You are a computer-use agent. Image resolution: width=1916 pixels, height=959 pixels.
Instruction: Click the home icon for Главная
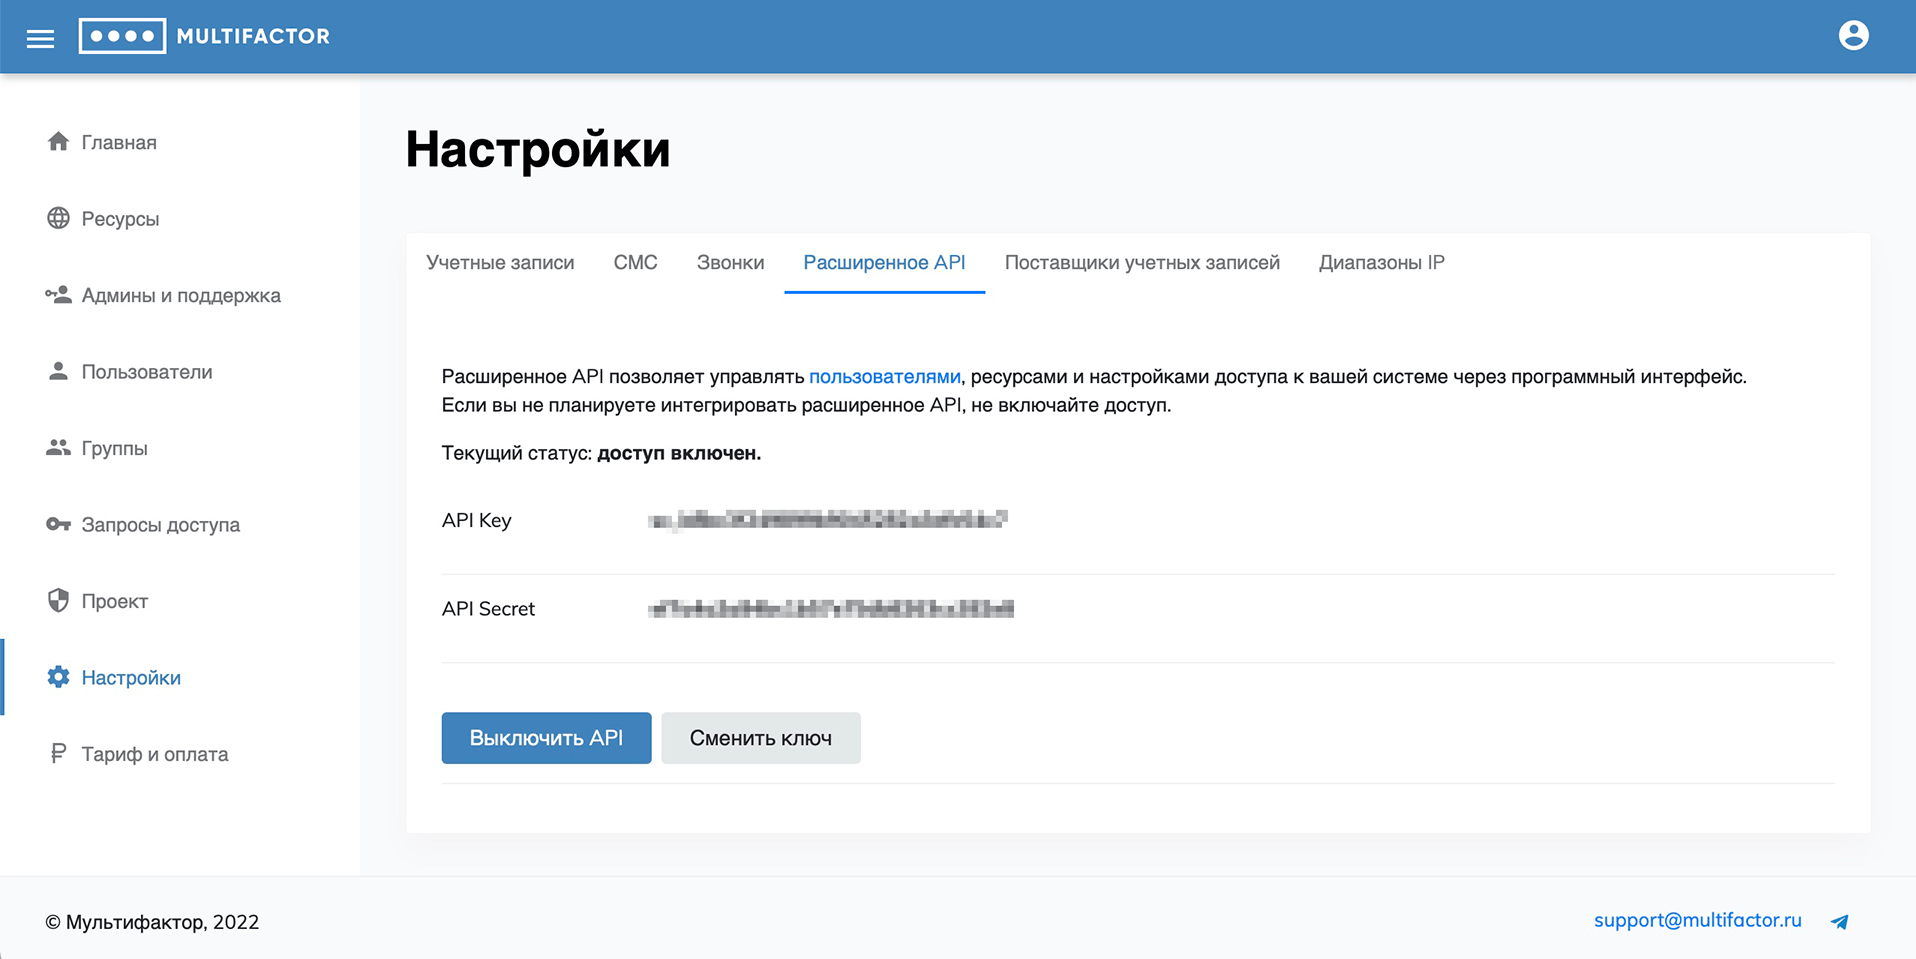point(58,142)
